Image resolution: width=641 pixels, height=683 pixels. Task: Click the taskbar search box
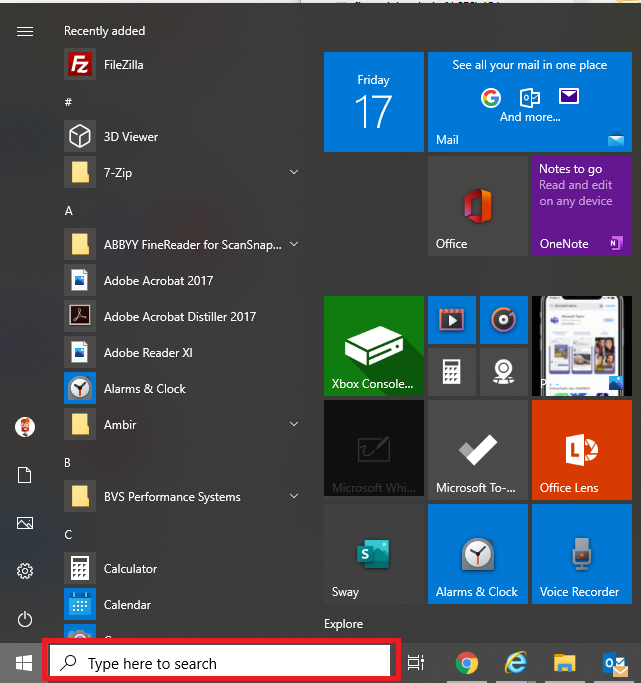[x=220, y=663]
